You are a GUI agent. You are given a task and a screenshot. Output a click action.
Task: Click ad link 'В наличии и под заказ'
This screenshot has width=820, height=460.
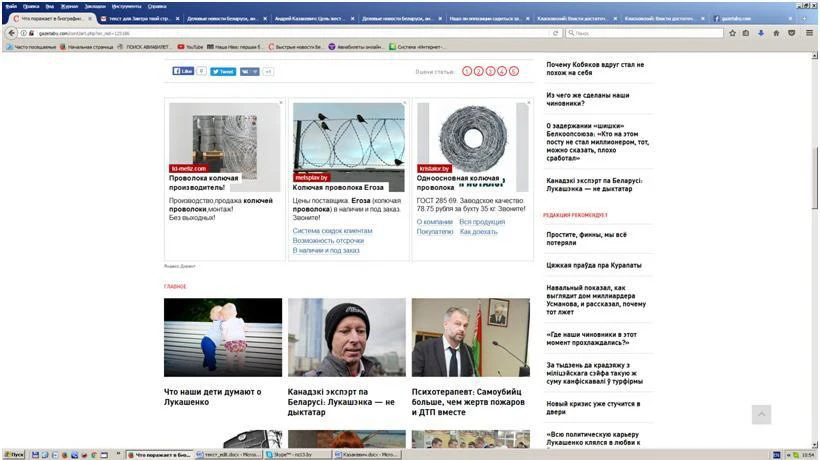(x=326, y=250)
